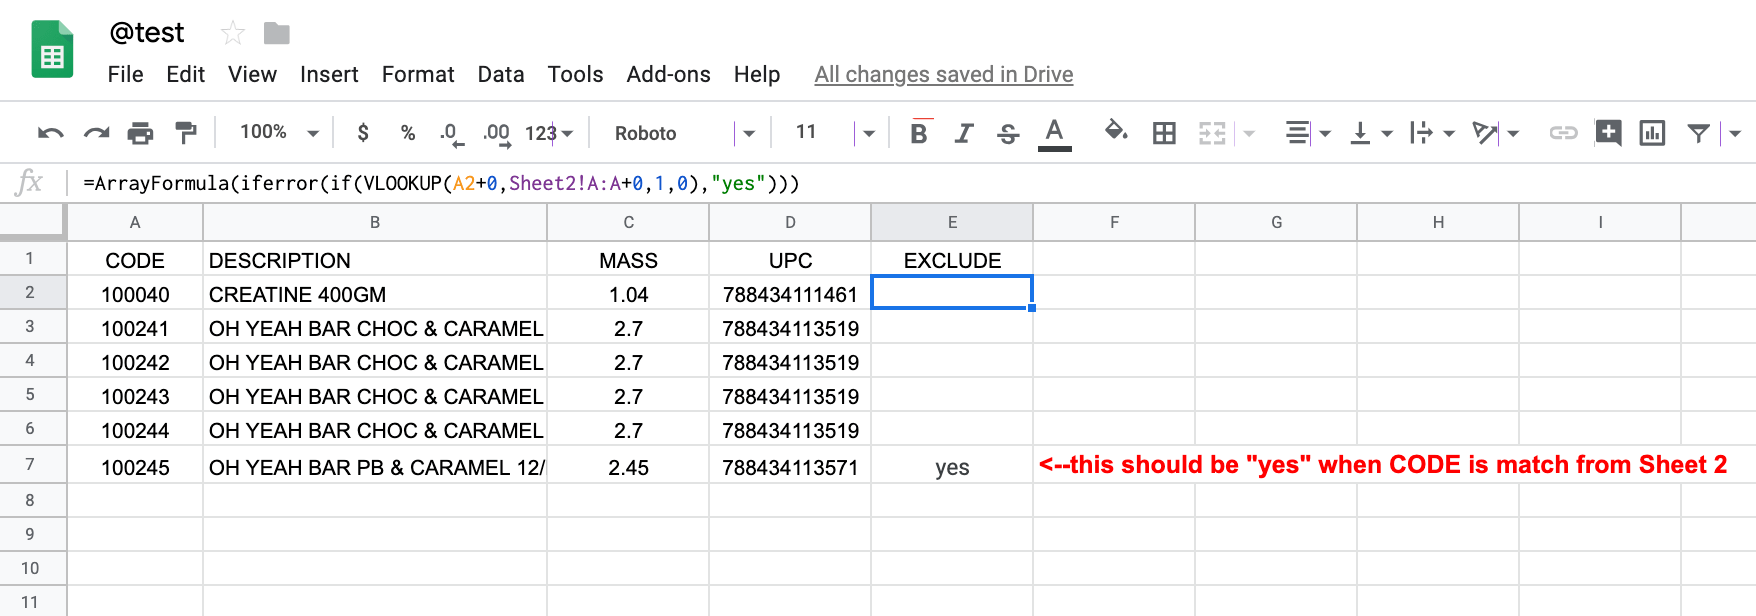Open the Data menu

coord(501,74)
